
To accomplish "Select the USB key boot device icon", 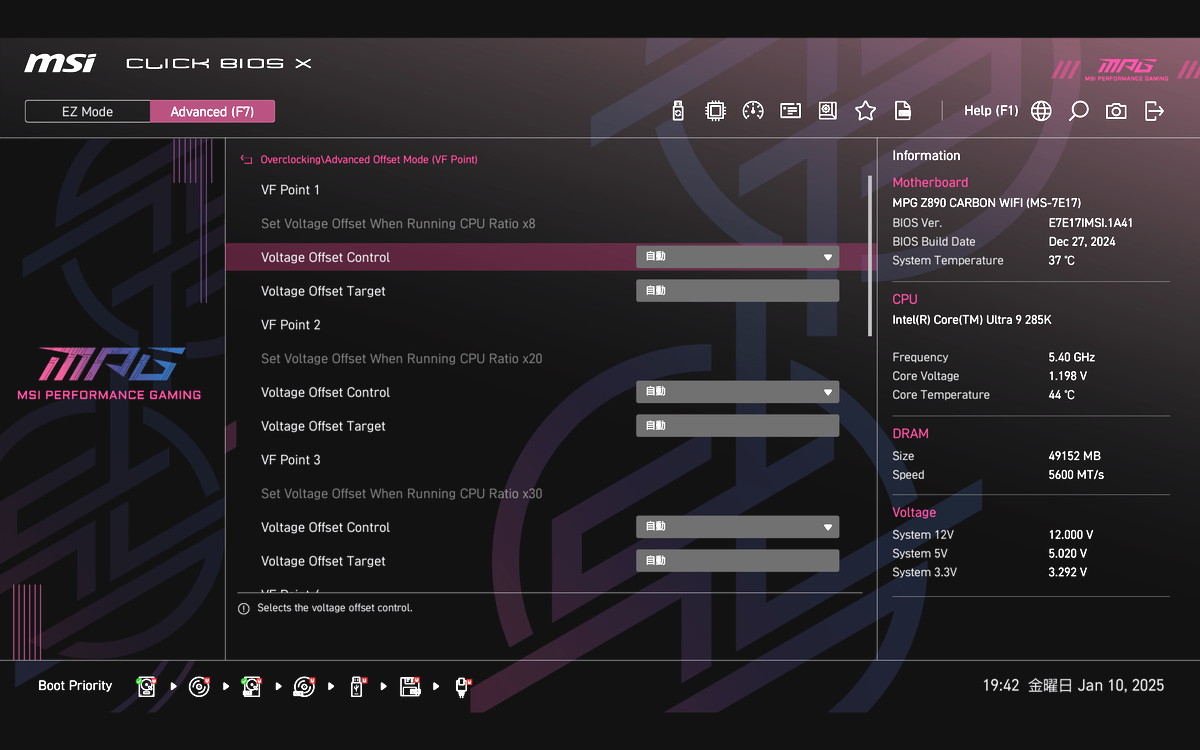I will [x=357, y=686].
